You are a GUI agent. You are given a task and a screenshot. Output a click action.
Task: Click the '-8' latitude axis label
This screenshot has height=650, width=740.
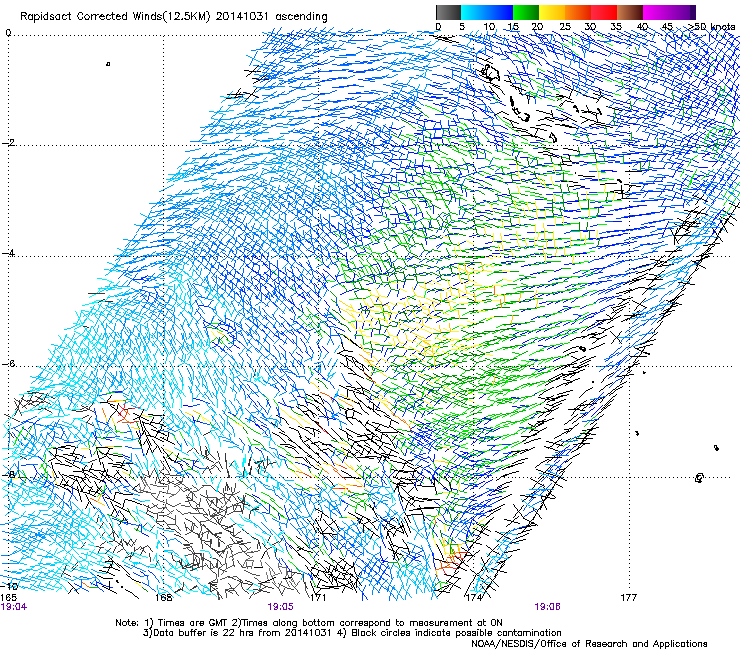[x=9, y=474]
